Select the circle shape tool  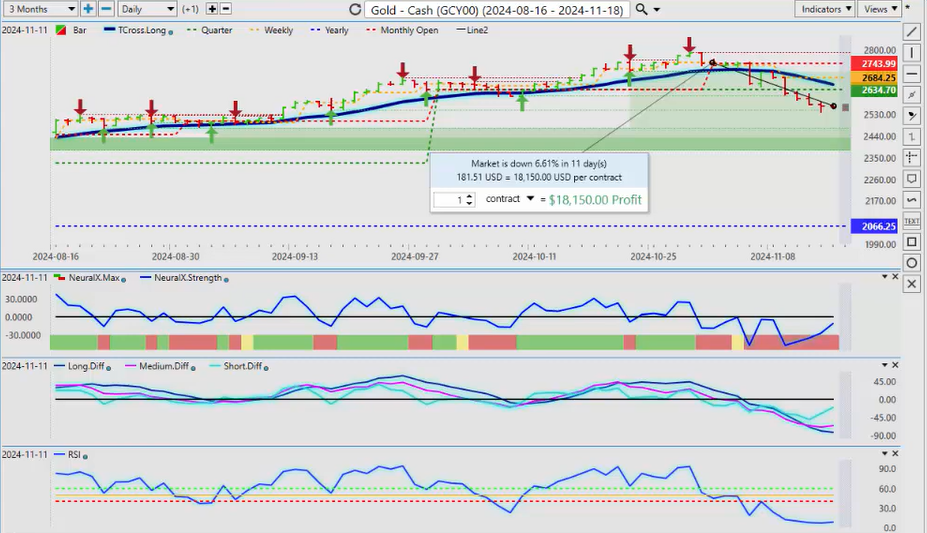point(911,263)
